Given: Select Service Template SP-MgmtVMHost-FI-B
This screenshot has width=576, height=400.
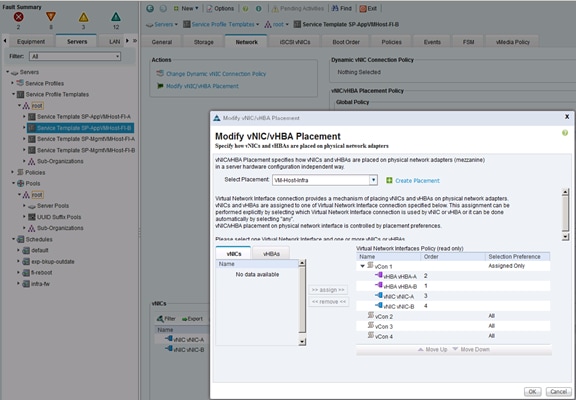Looking at the screenshot, I should 86,150.
